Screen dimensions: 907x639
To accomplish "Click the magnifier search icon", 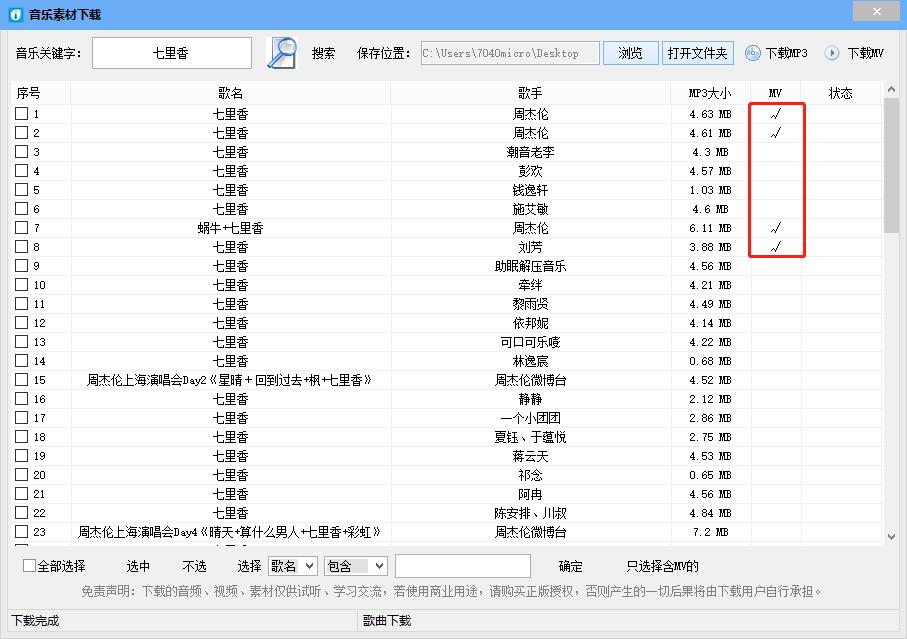I will click(x=280, y=52).
